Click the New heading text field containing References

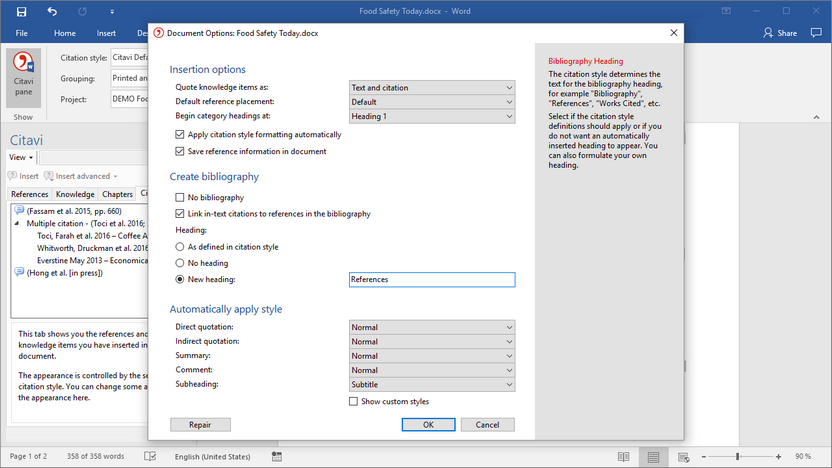click(432, 280)
